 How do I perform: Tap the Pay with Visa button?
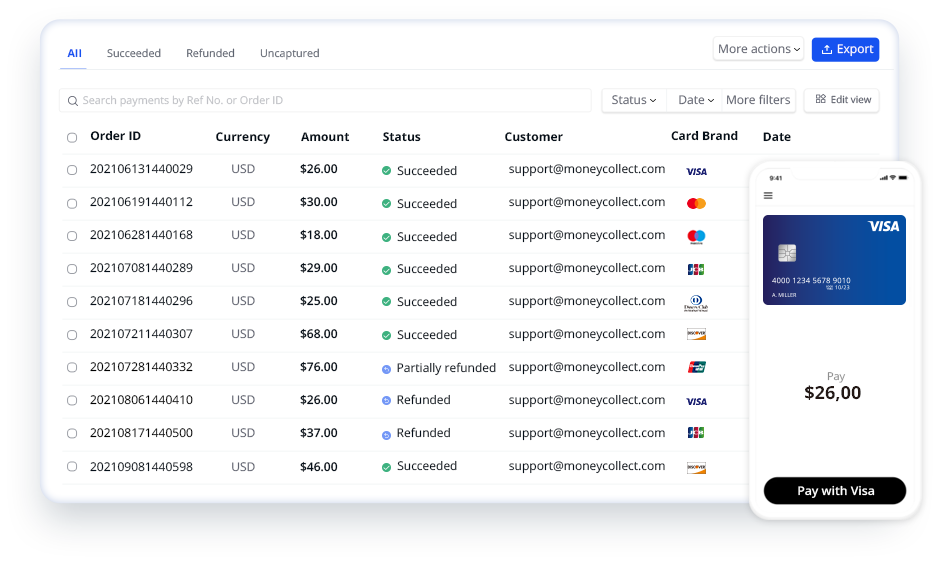834,491
